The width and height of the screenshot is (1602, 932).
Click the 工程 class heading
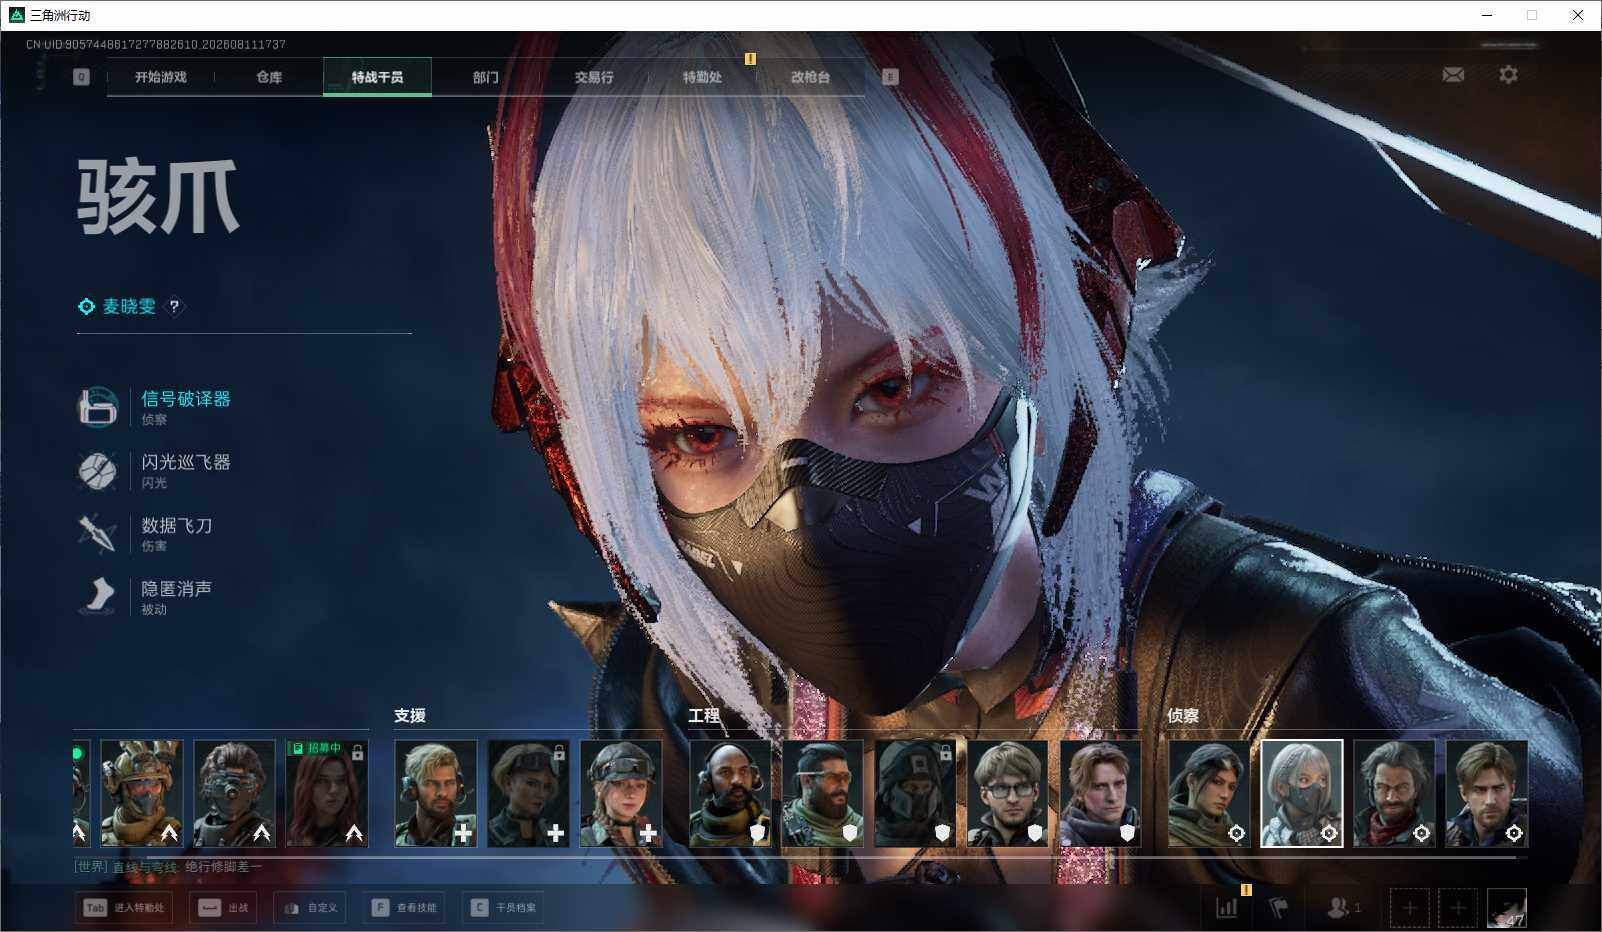704,716
